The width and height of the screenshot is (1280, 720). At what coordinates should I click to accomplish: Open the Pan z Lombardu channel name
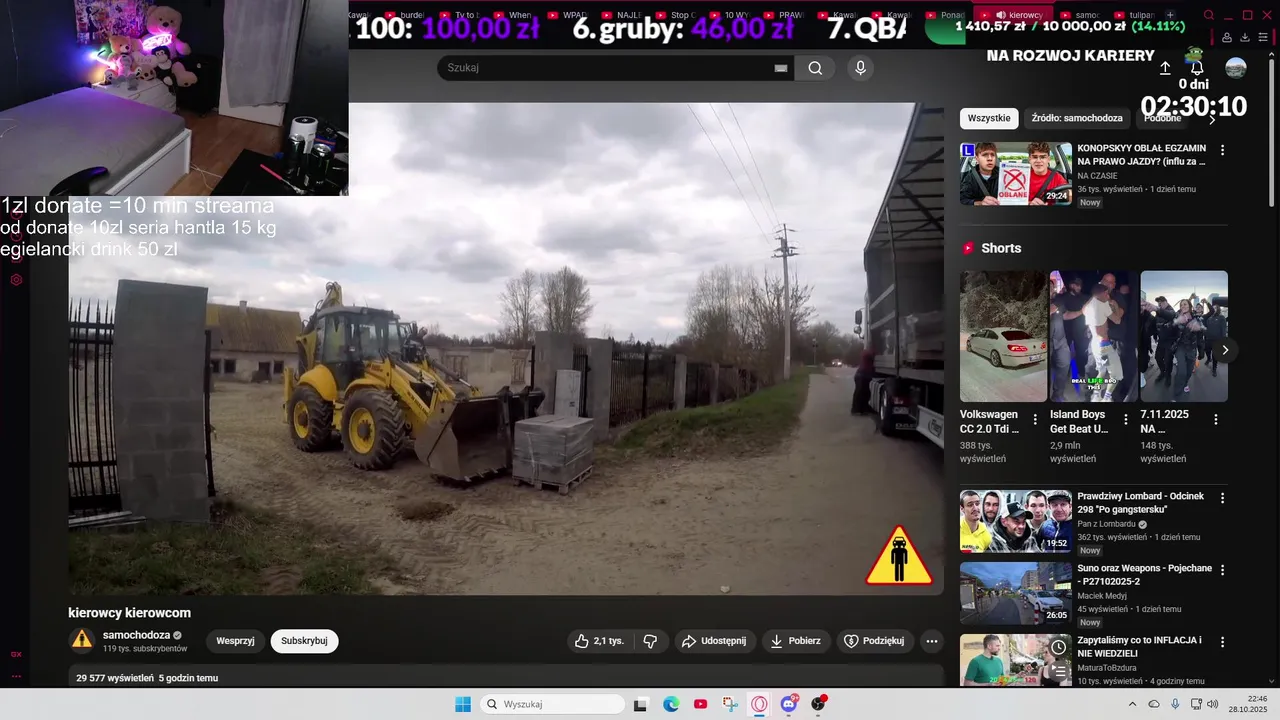click(1106, 524)
